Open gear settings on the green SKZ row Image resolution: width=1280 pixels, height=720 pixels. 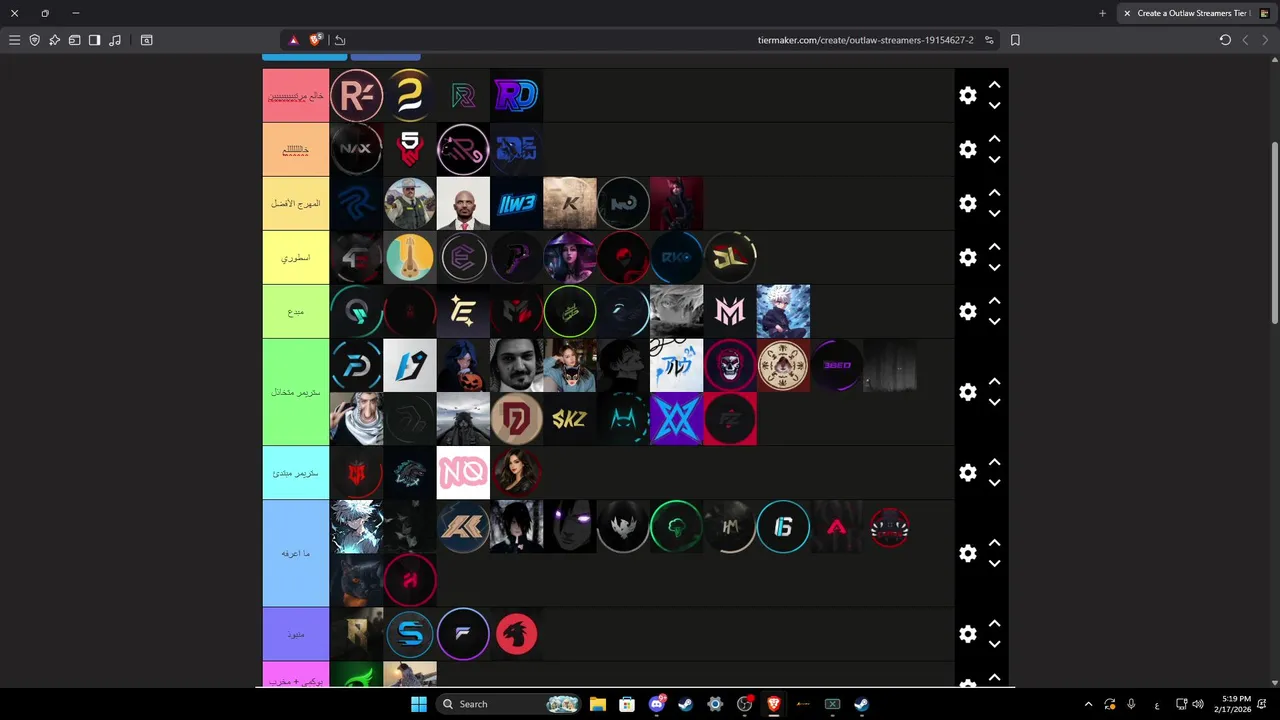point(967,392)
